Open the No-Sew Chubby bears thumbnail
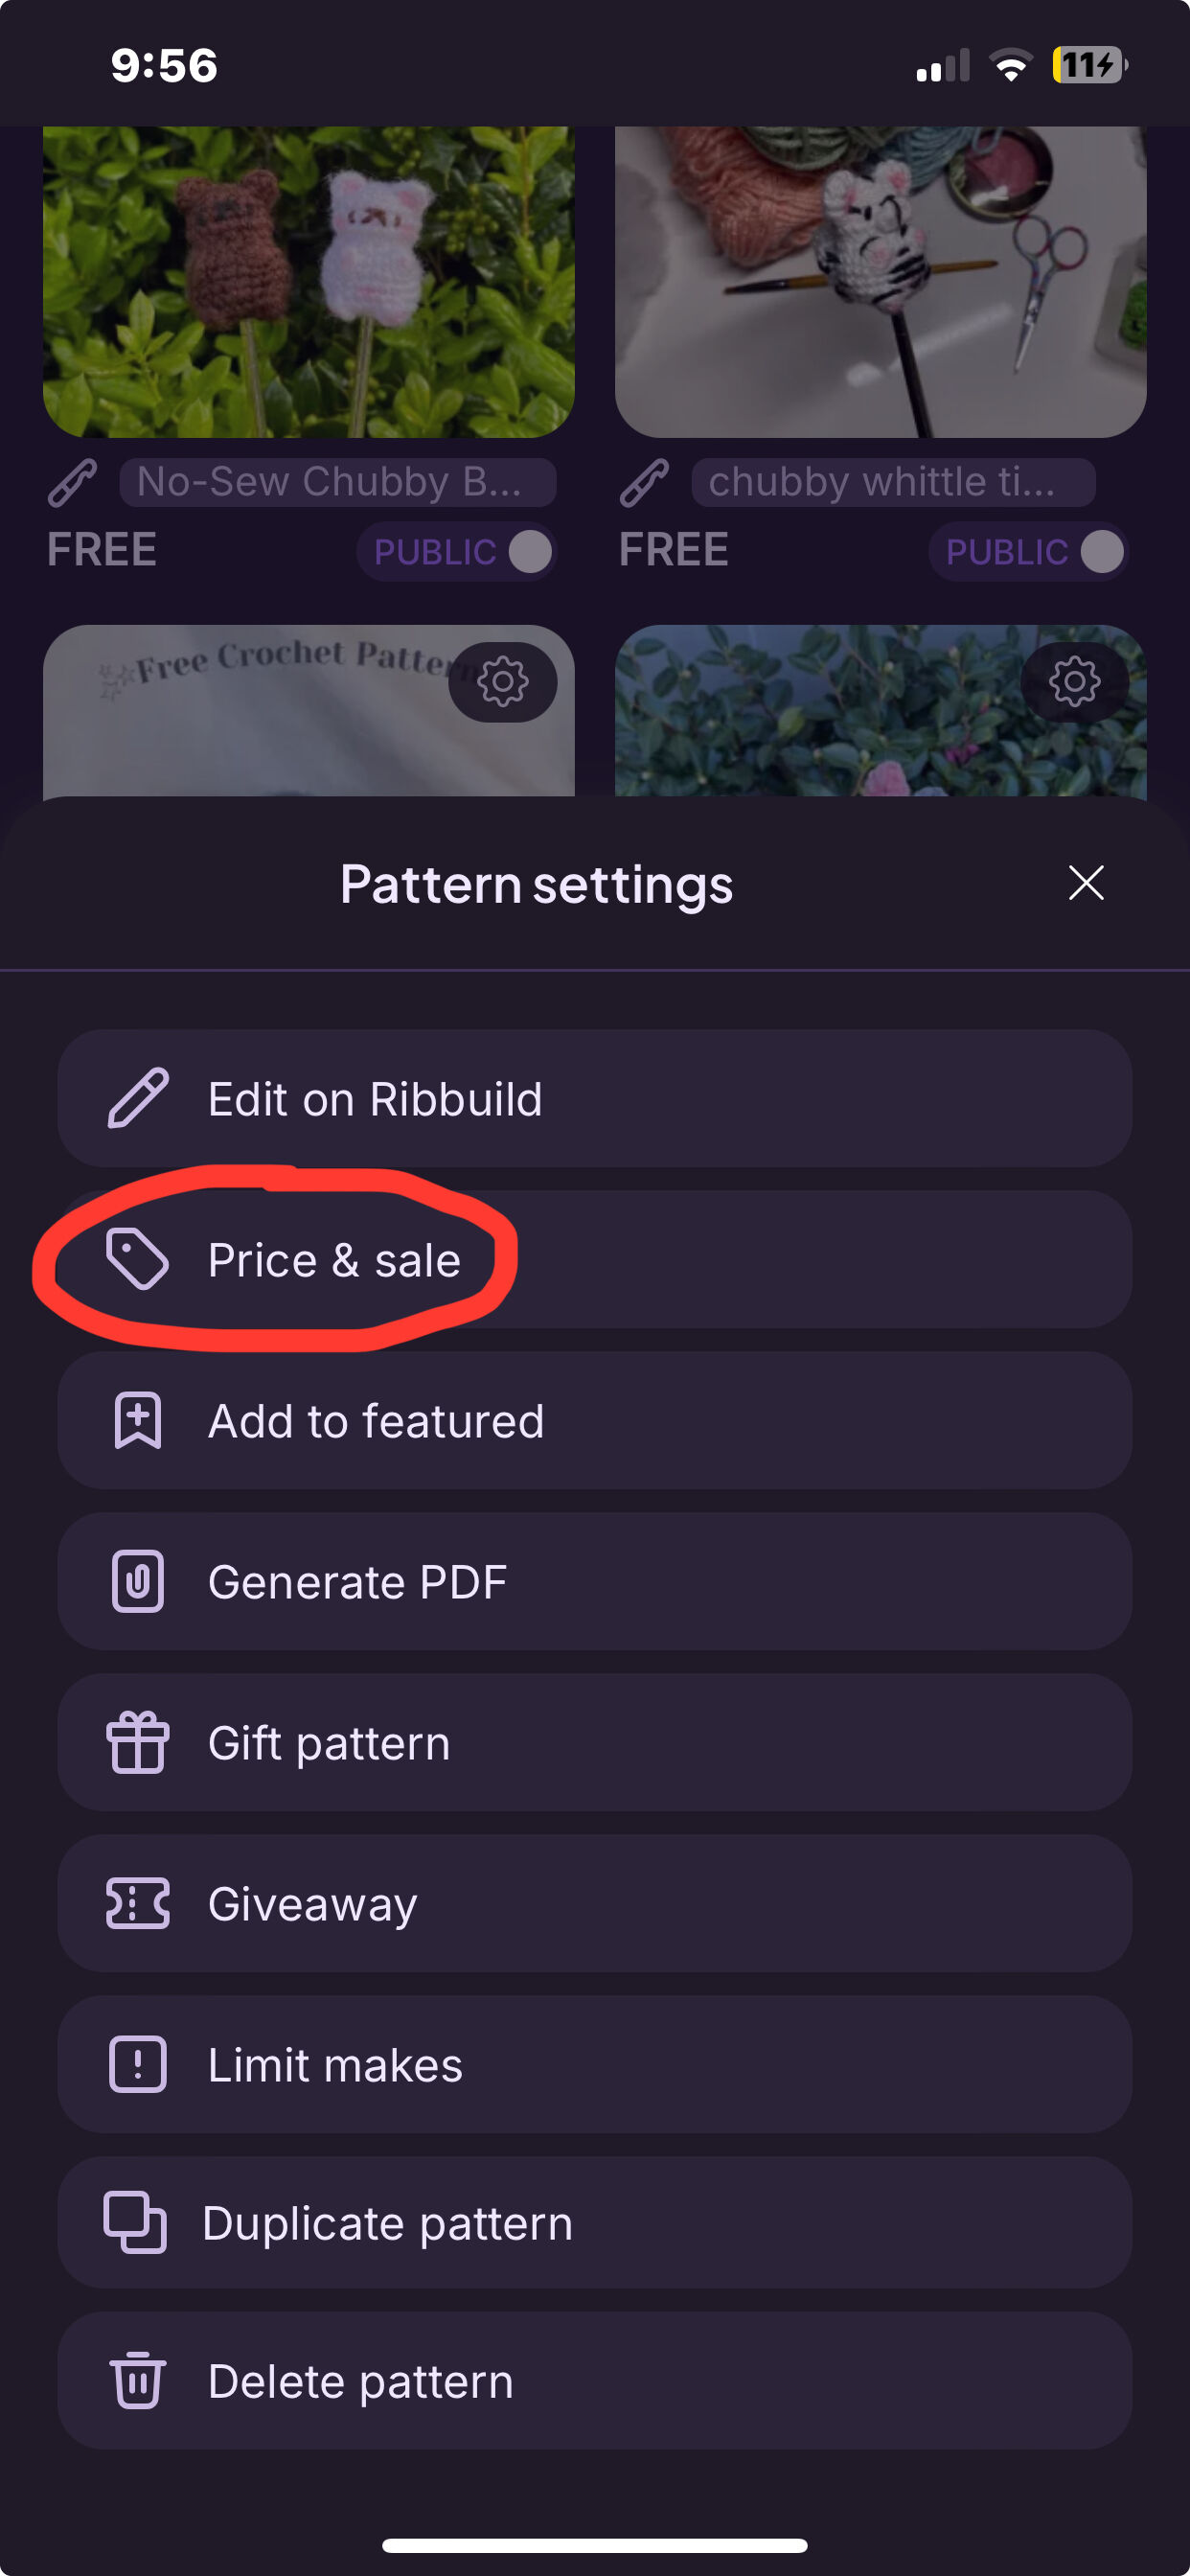Image resolution: width=1190 pixels, height=2576 pixels. click(308, 281)
